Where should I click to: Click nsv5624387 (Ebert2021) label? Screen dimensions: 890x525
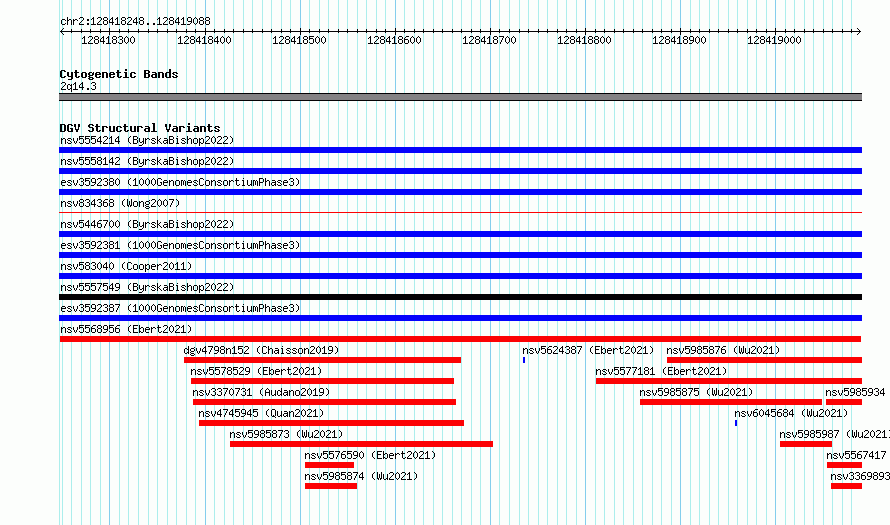[x=588, y=350]
